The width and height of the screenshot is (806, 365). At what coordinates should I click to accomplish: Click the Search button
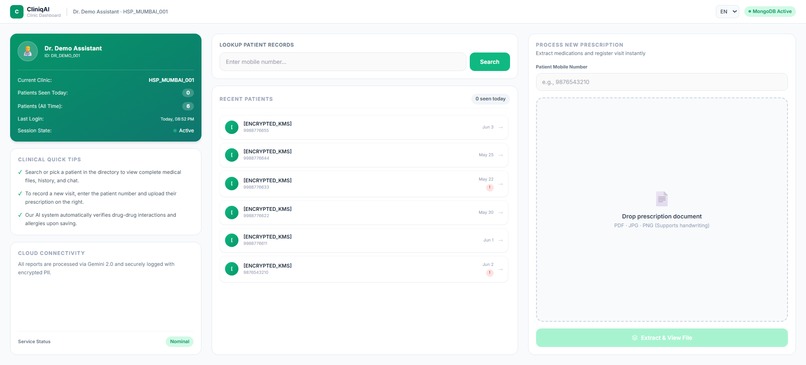[489, 62]
